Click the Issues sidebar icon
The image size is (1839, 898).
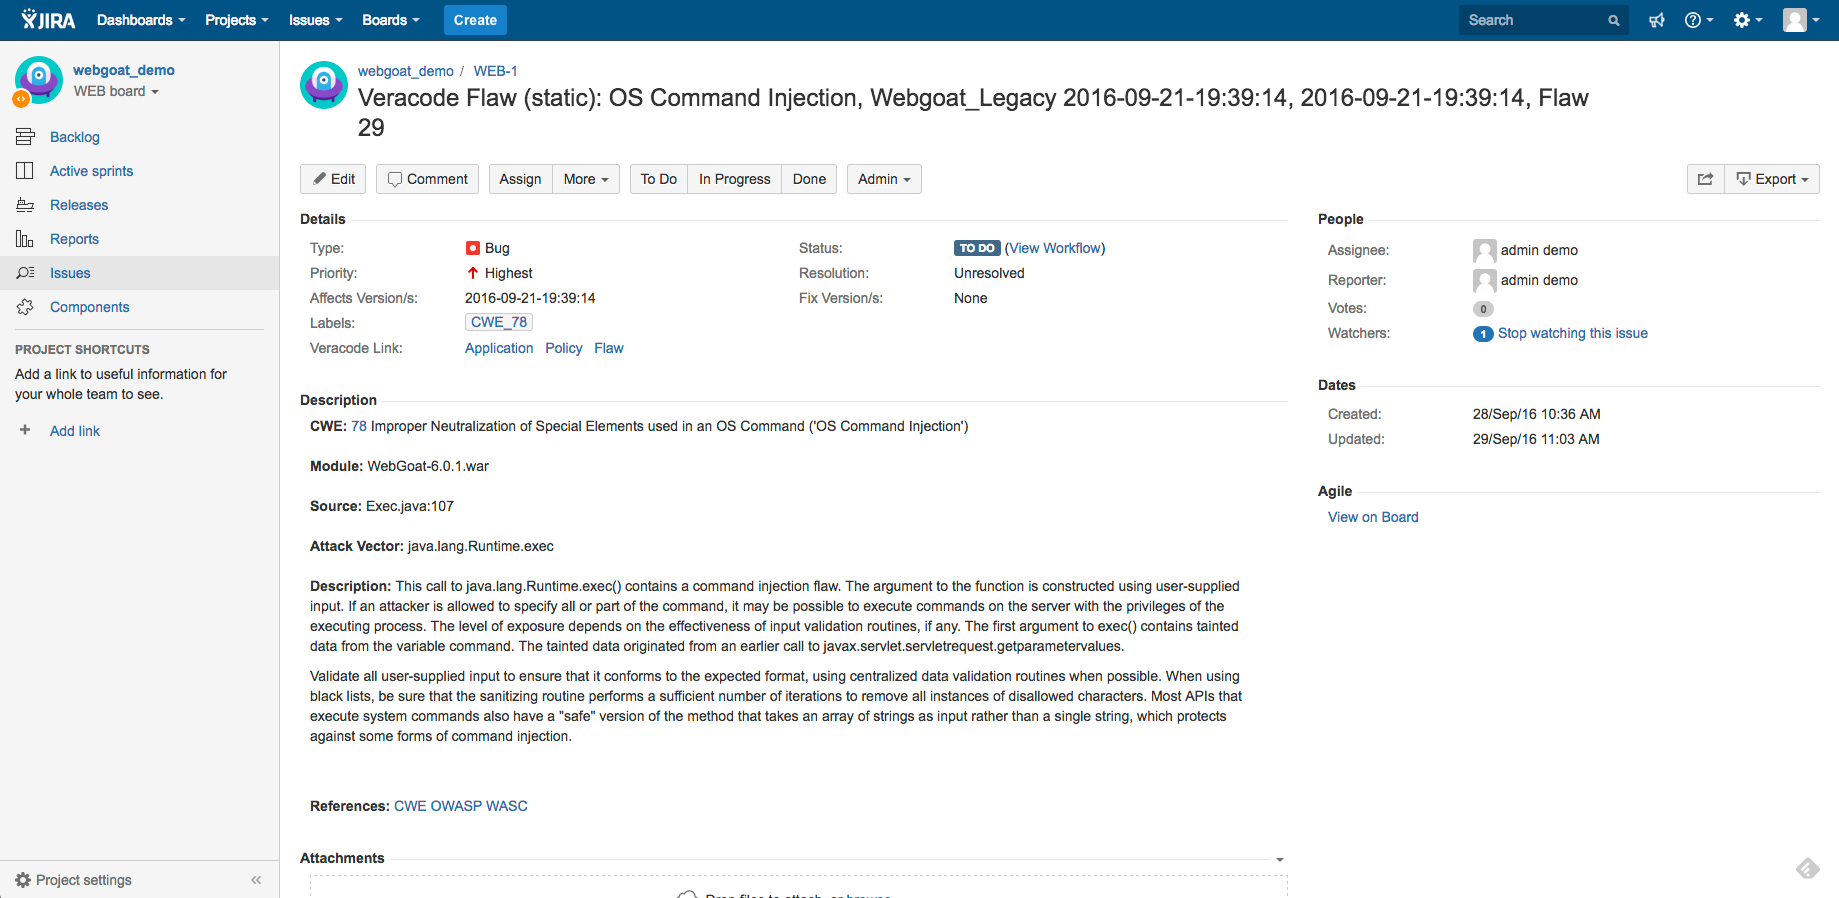(25, 273)
